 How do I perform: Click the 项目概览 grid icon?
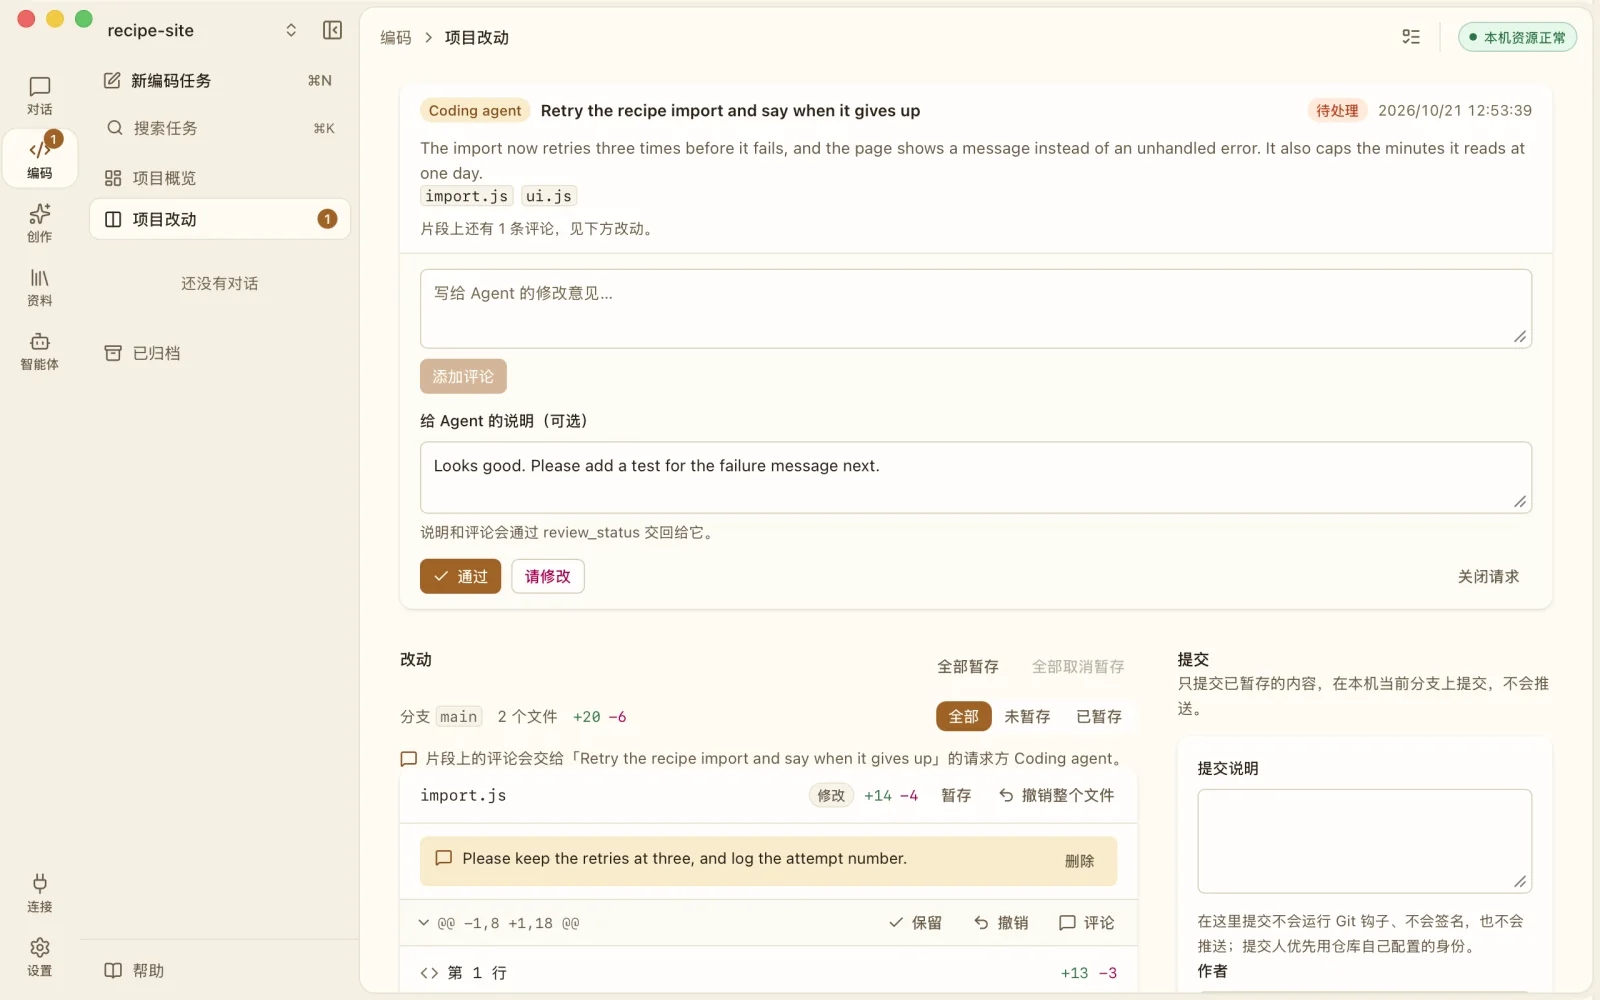point(113,178)
